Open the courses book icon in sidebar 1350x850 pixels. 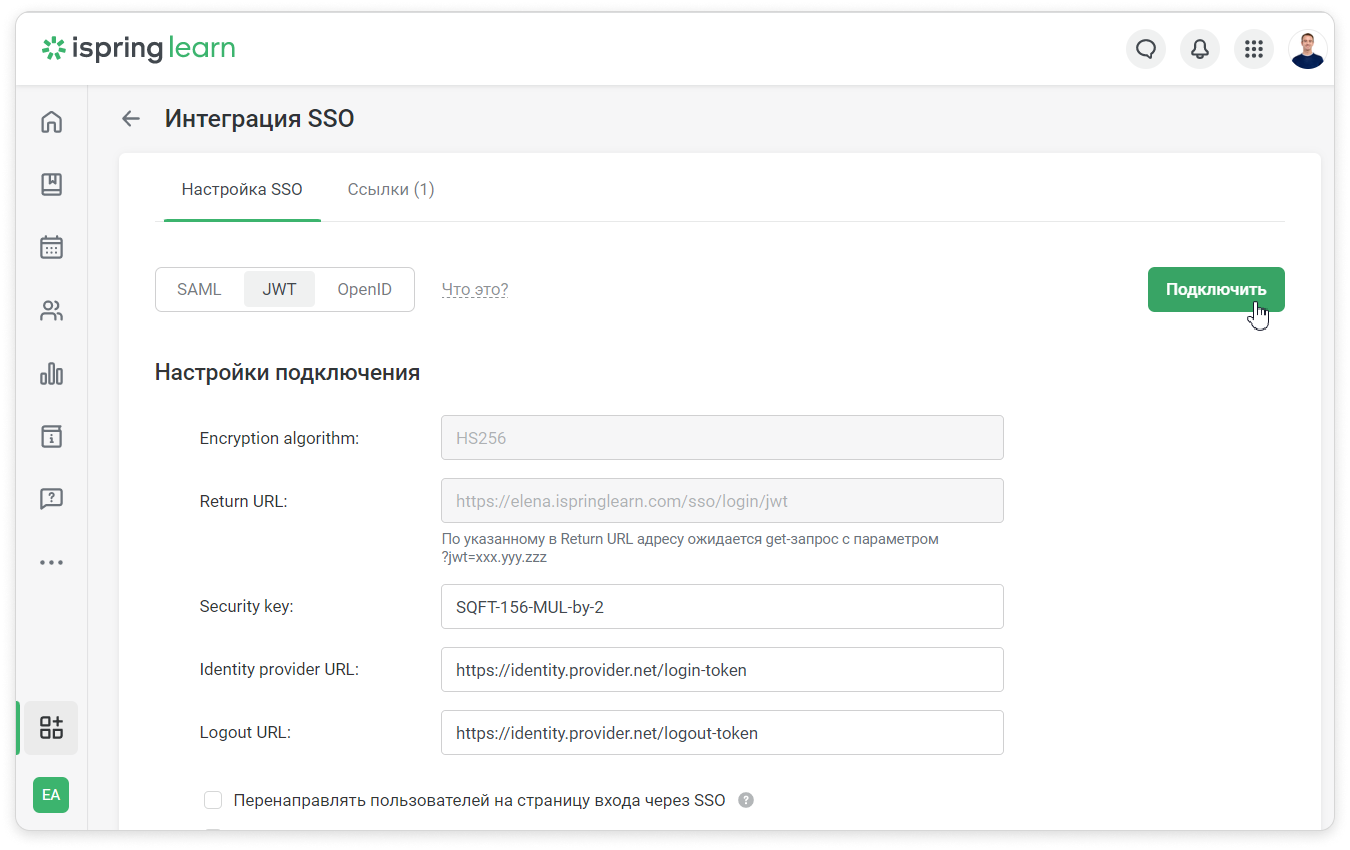coord(51,184)
